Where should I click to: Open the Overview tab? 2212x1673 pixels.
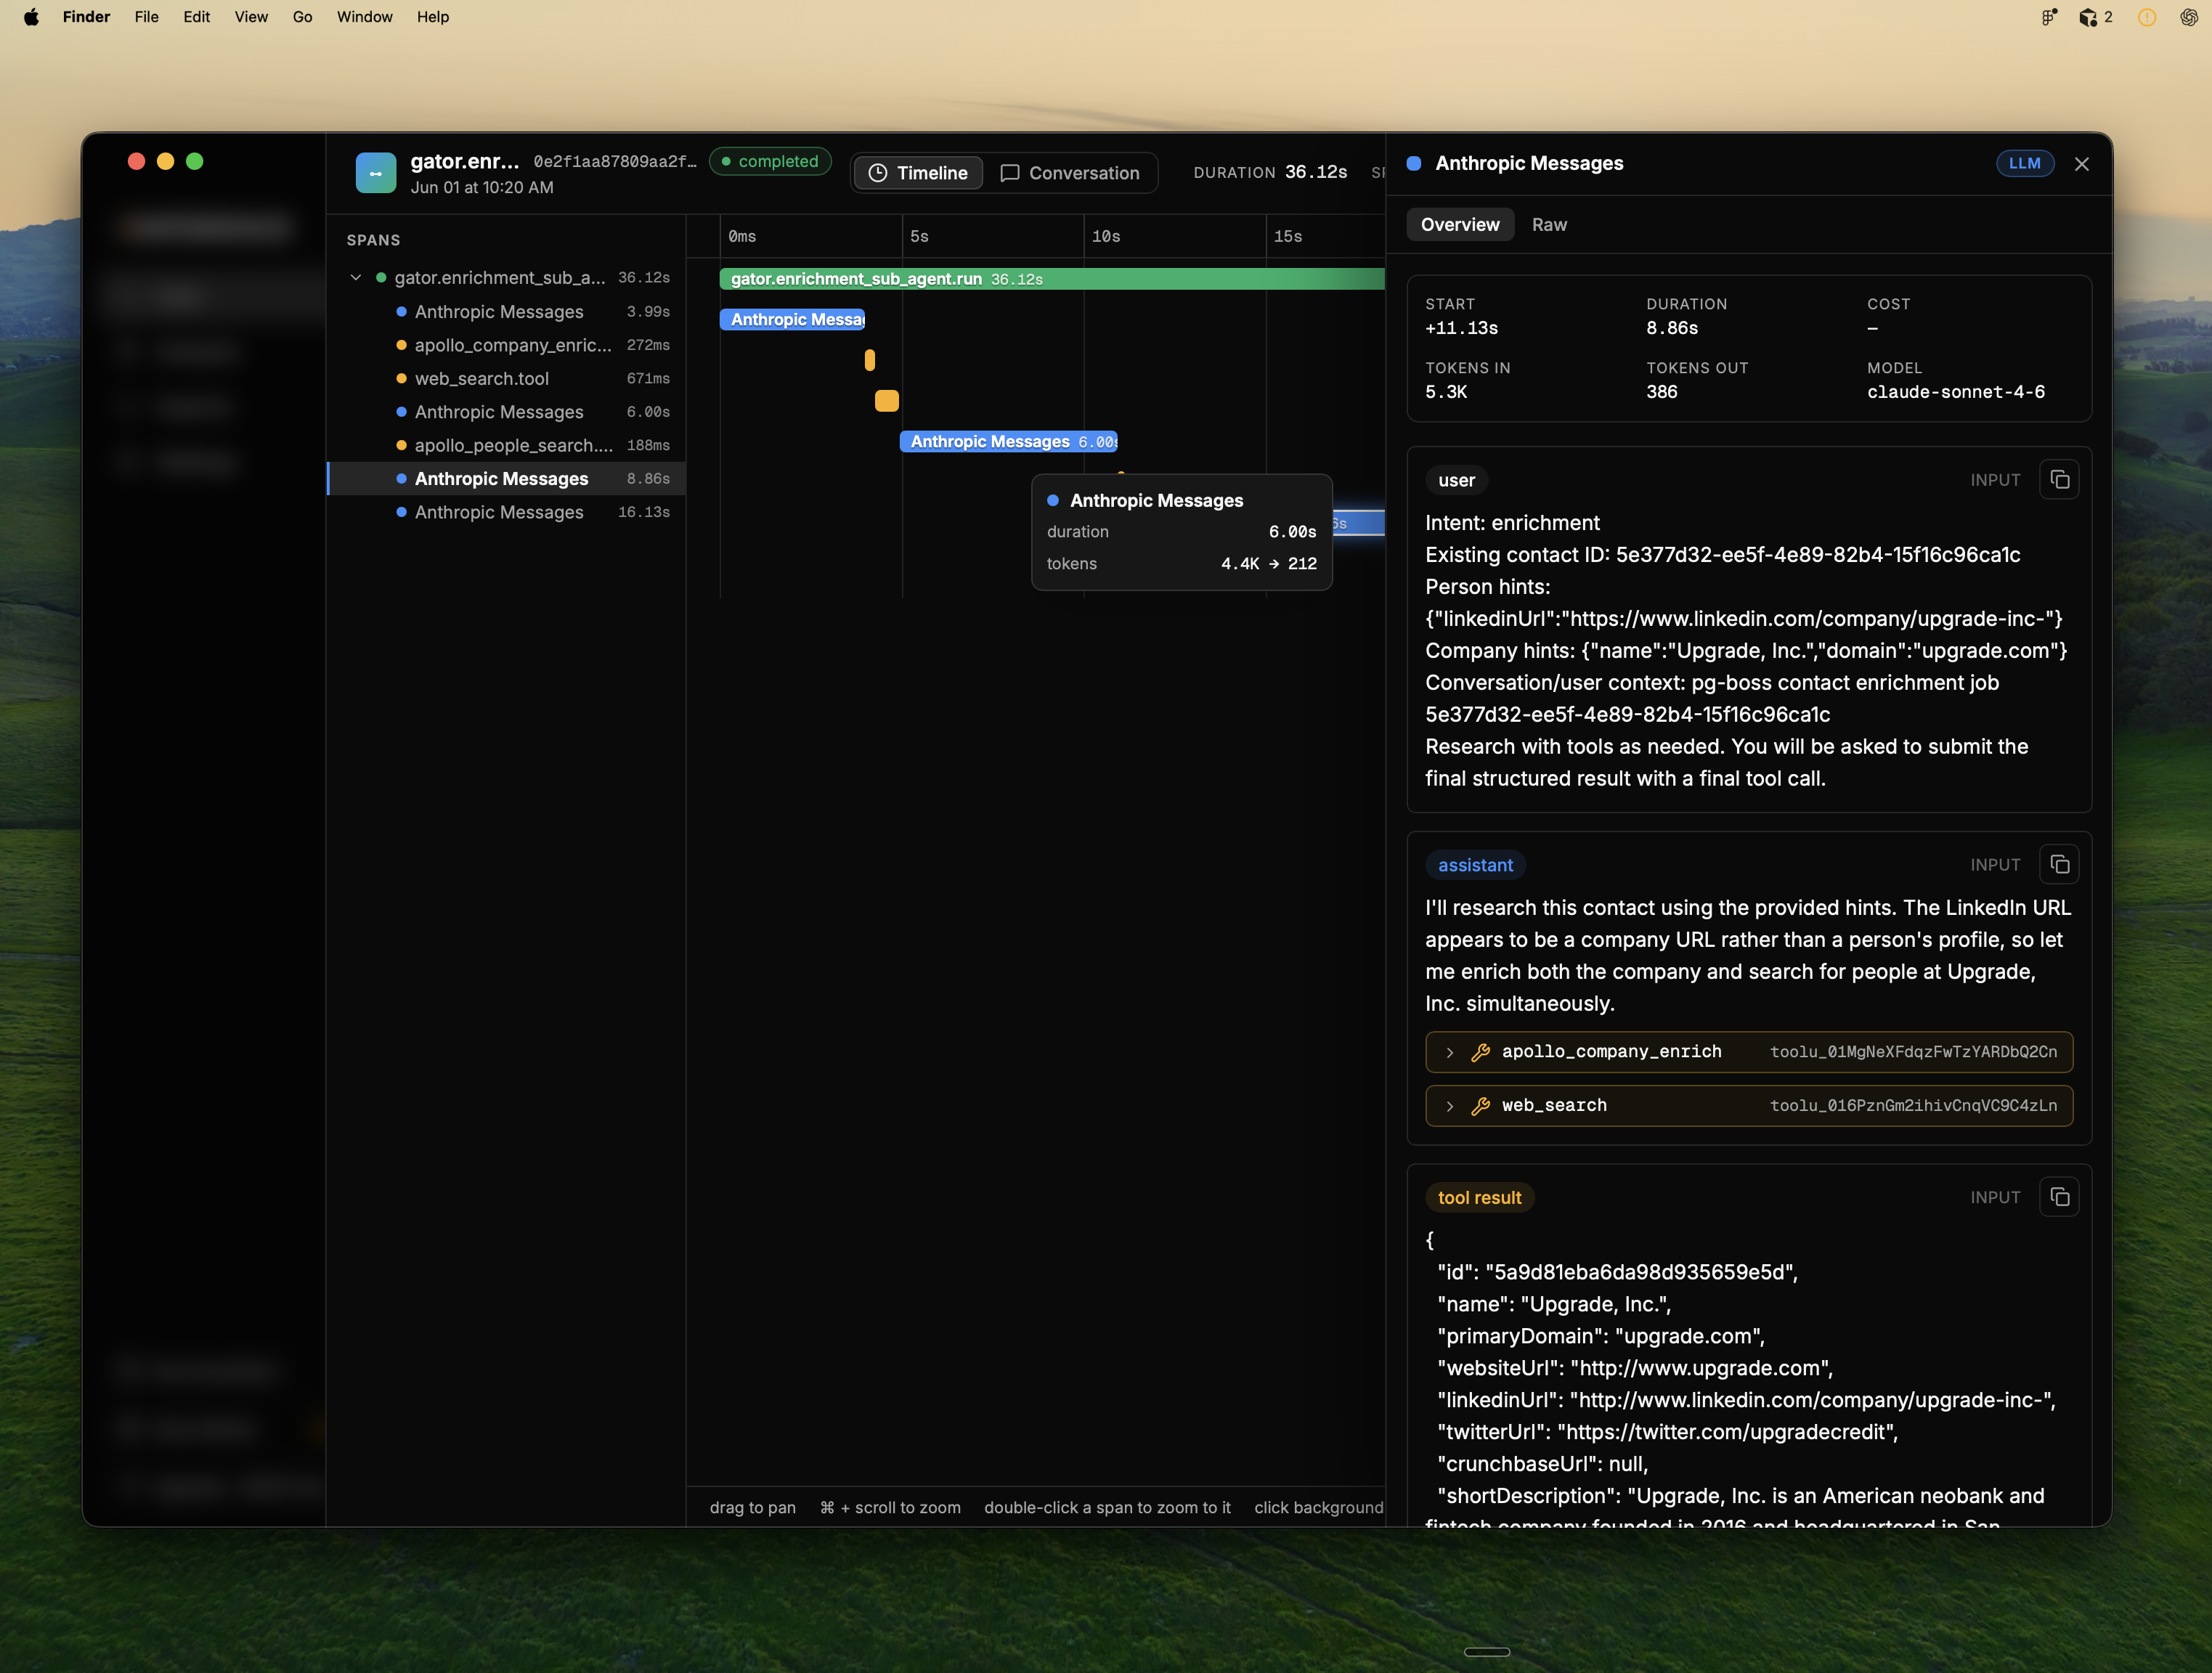click(1460, 225)
